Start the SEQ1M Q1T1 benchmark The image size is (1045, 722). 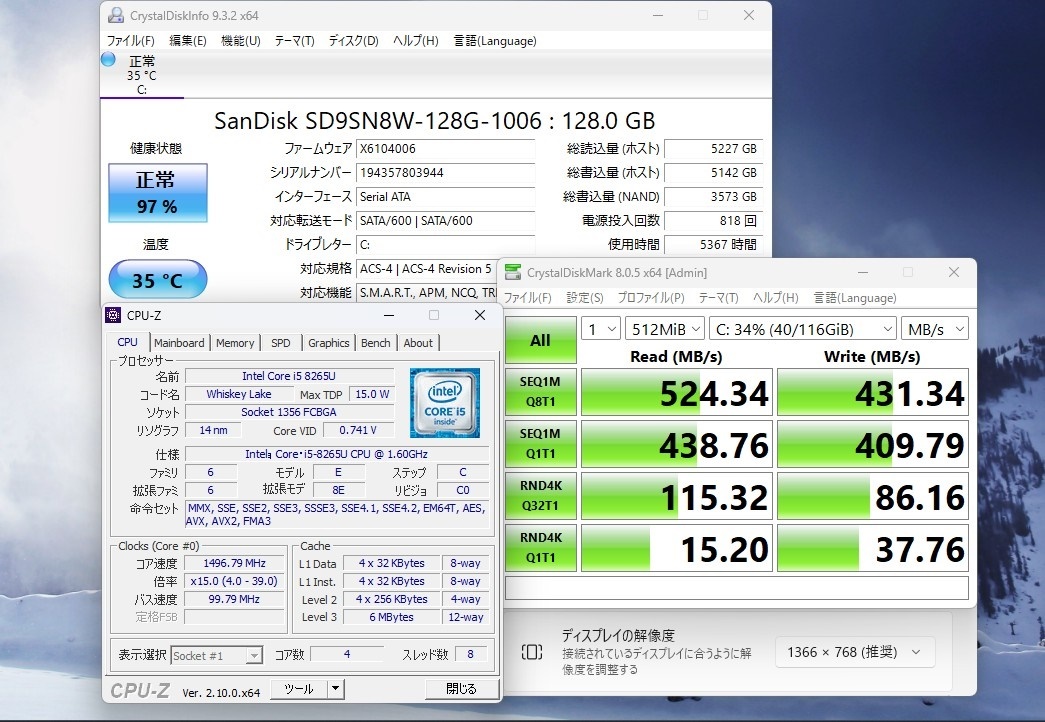(x=540, y=444)
